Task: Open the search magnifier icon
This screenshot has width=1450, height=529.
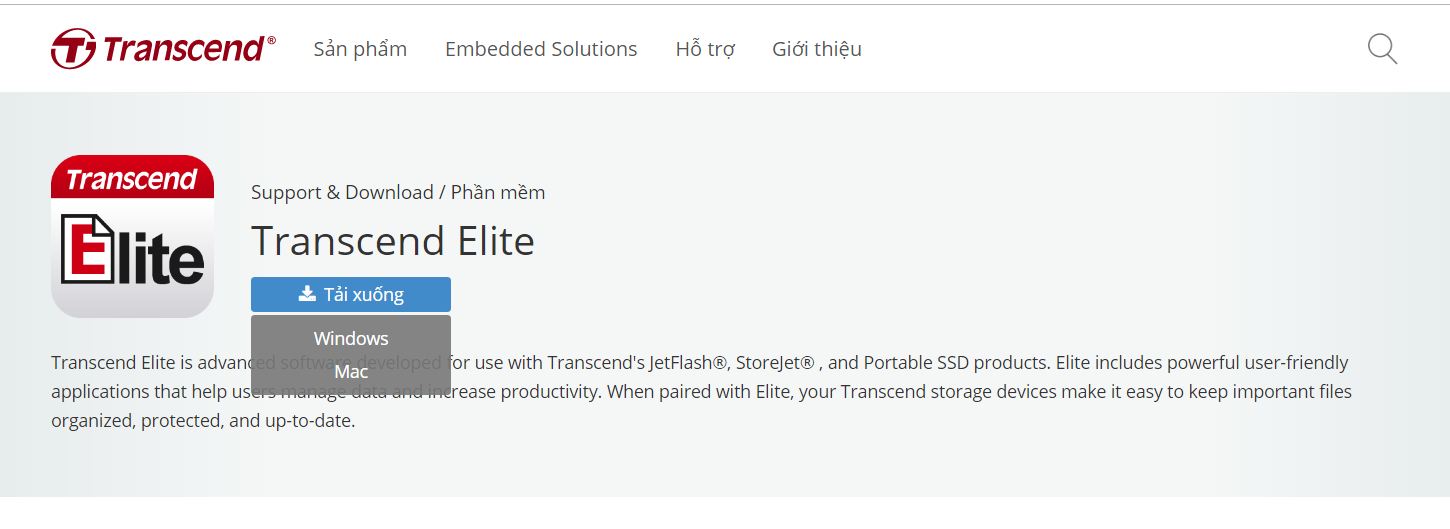Action: click(1382, 49)
